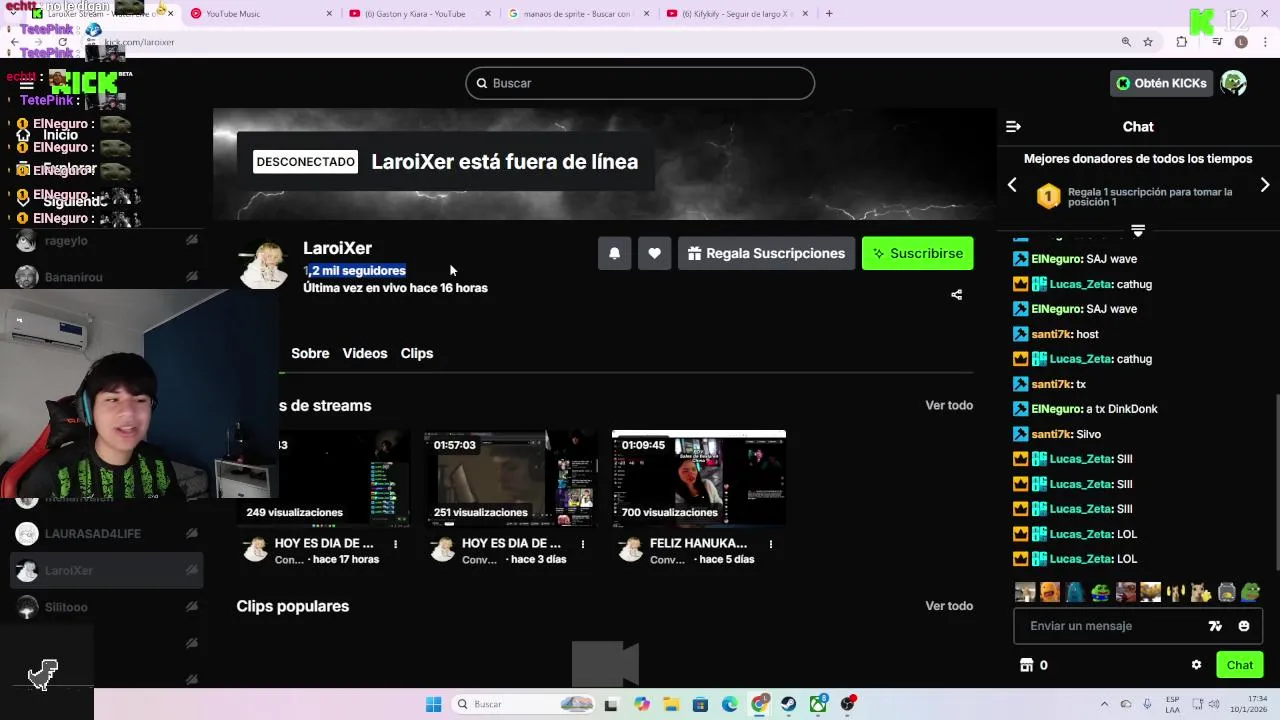Open File Explorer from the taskbar
This screenshot has width=1280, height=720.
tap(670, 704)
